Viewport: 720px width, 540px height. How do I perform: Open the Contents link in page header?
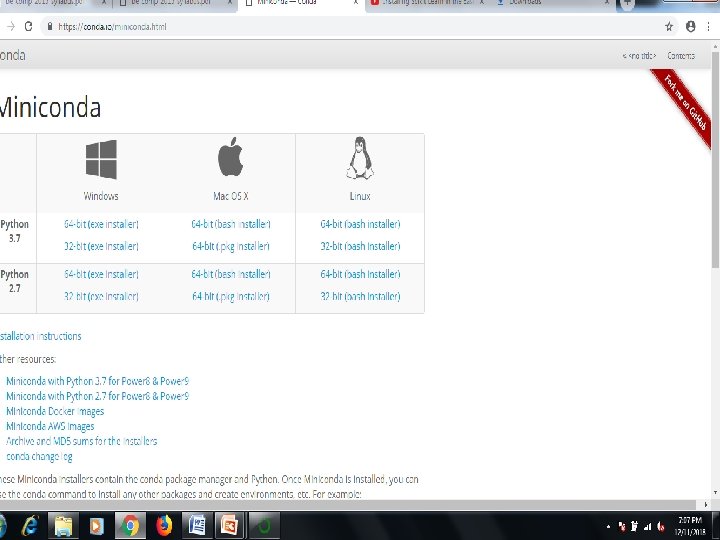pos(681,56)
